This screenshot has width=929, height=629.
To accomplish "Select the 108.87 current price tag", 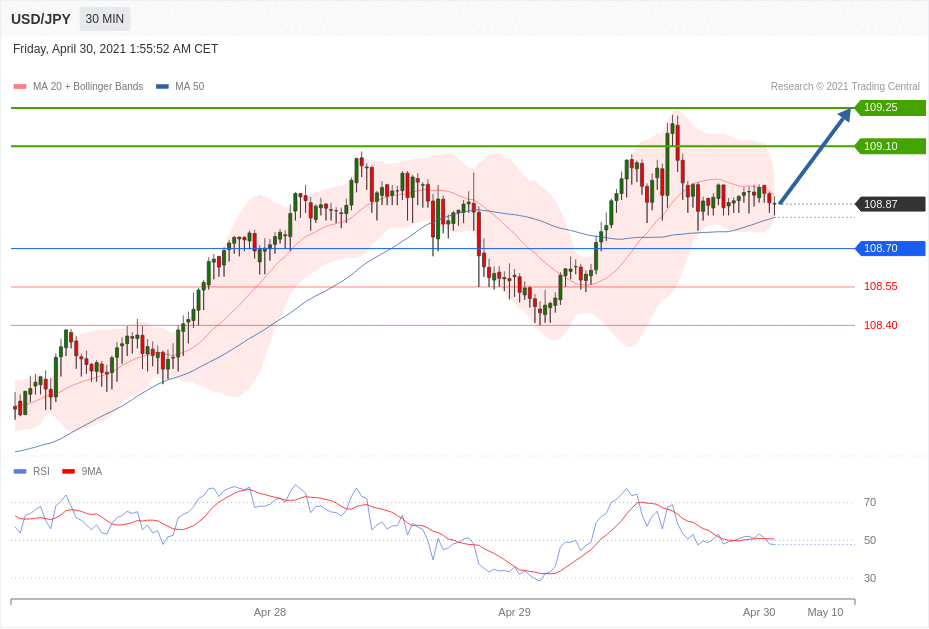I will (889, 204).
